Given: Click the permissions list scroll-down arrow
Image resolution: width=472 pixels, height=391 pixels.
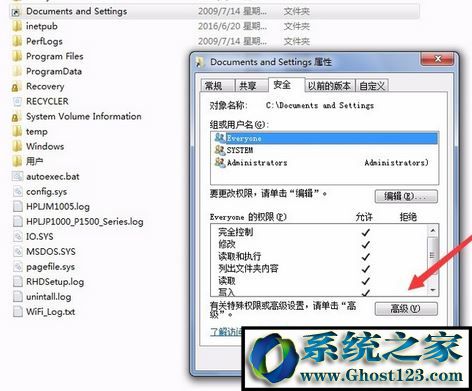Looking at the screenshot, I should (x=433, y=290).
